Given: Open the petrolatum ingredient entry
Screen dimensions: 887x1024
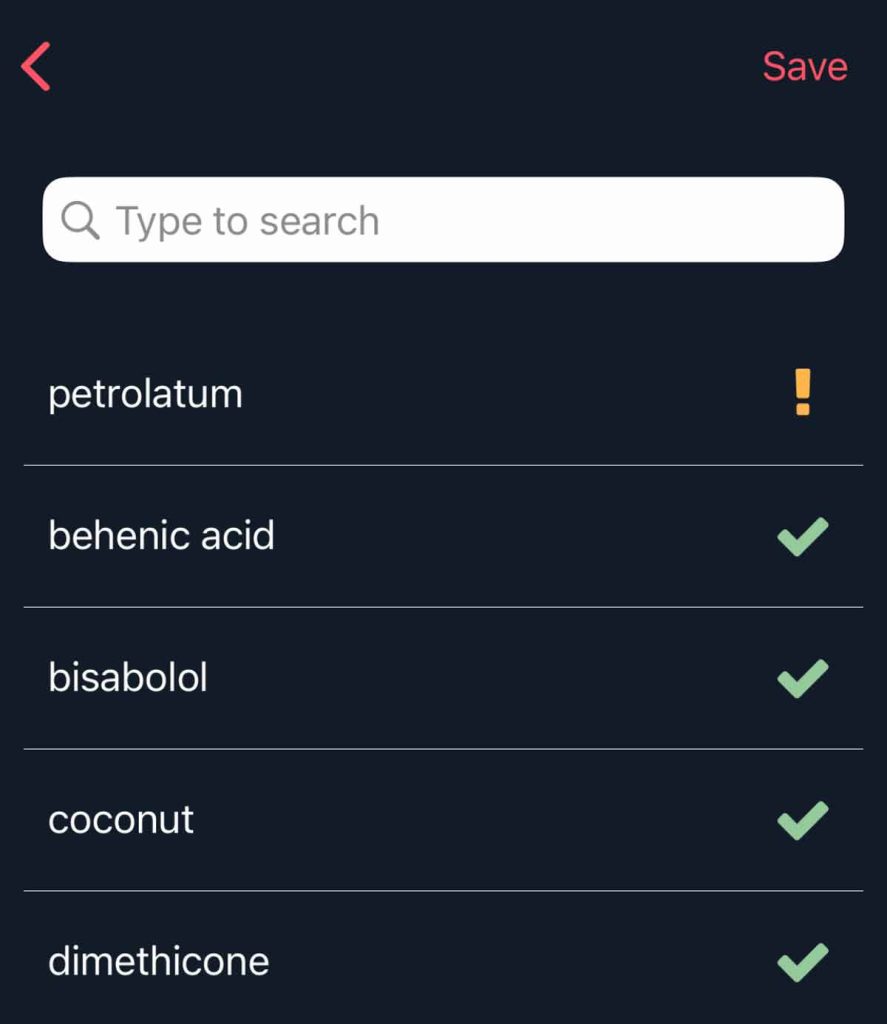Looking at the screenshot, I should [x=145, y=394].
